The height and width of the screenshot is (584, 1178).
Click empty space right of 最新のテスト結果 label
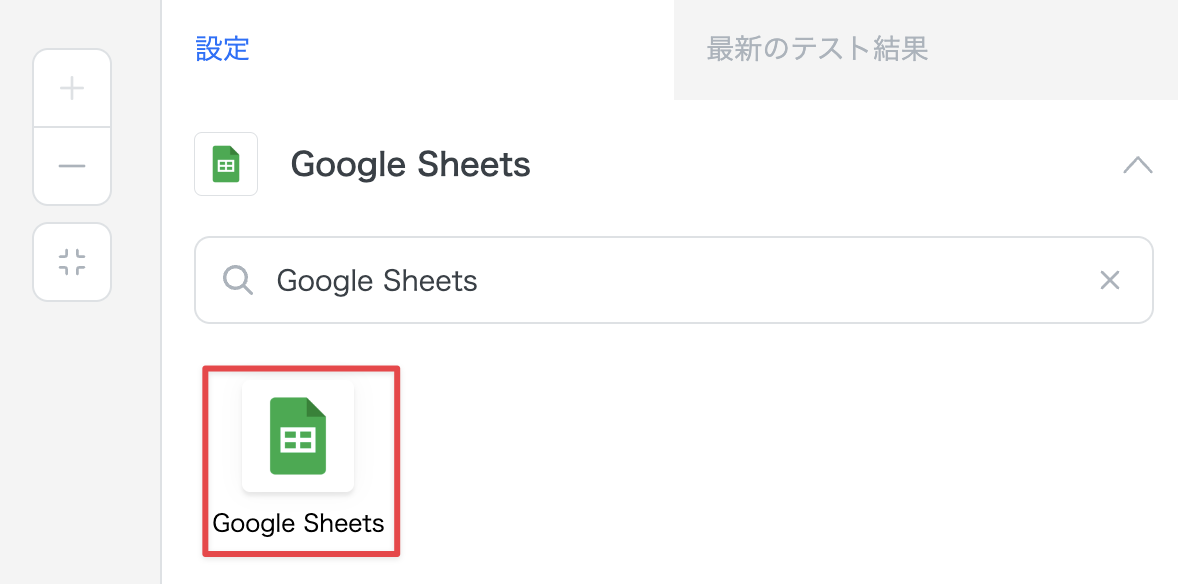pos(1050,49)
